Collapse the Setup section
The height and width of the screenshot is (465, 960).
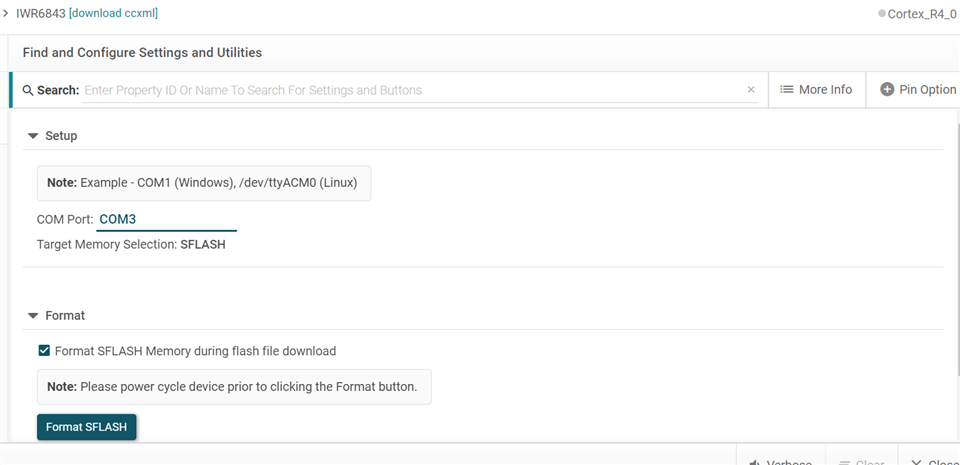33,136
